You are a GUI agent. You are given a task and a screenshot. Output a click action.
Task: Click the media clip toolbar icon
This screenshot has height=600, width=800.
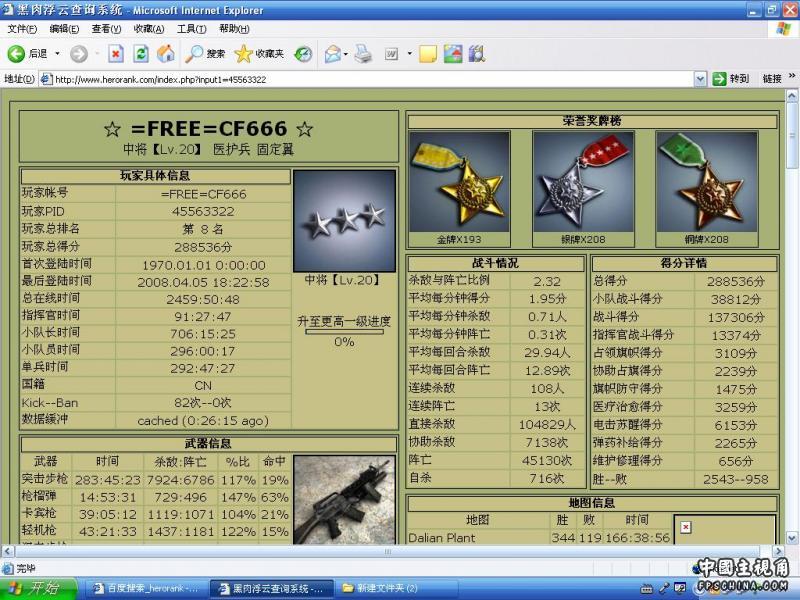(477, 54)
